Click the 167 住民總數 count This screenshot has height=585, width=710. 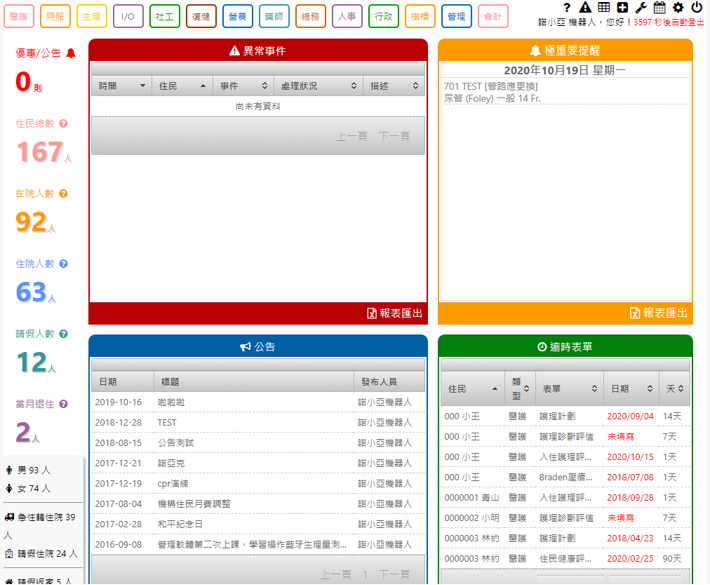39,152
